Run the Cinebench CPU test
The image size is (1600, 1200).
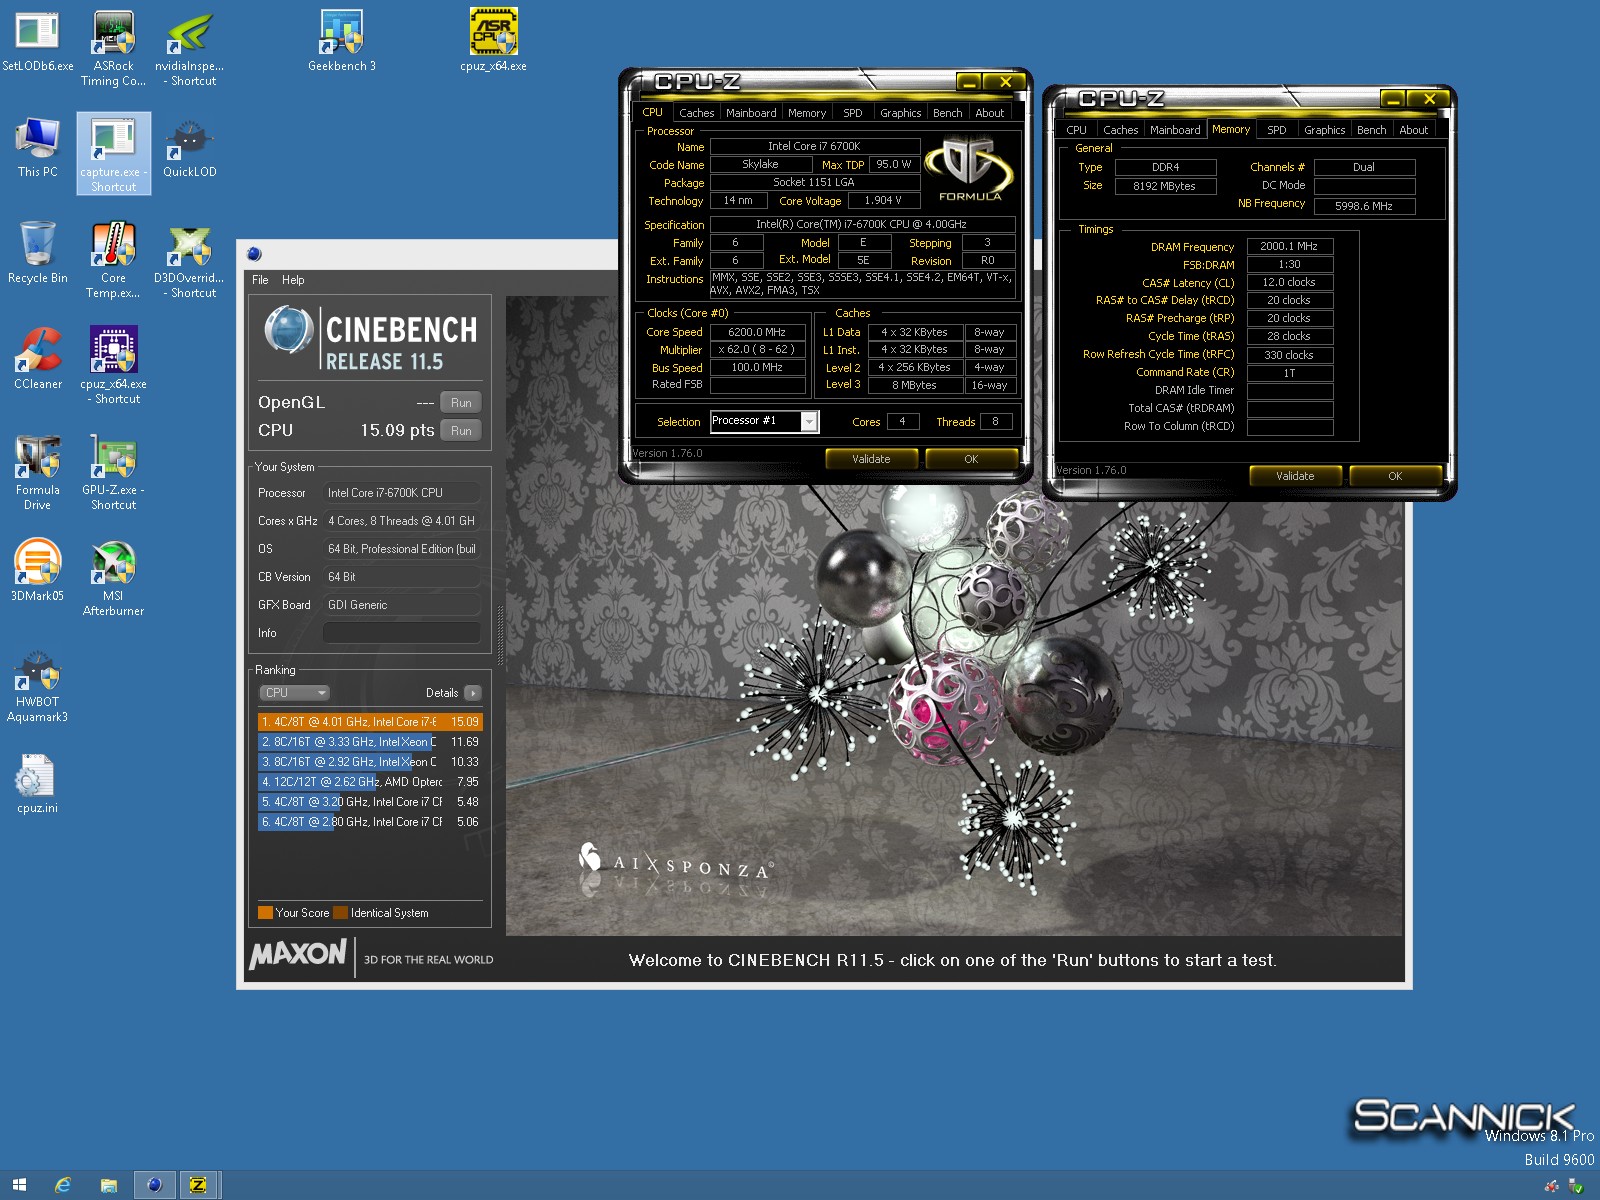coord(461,431)
